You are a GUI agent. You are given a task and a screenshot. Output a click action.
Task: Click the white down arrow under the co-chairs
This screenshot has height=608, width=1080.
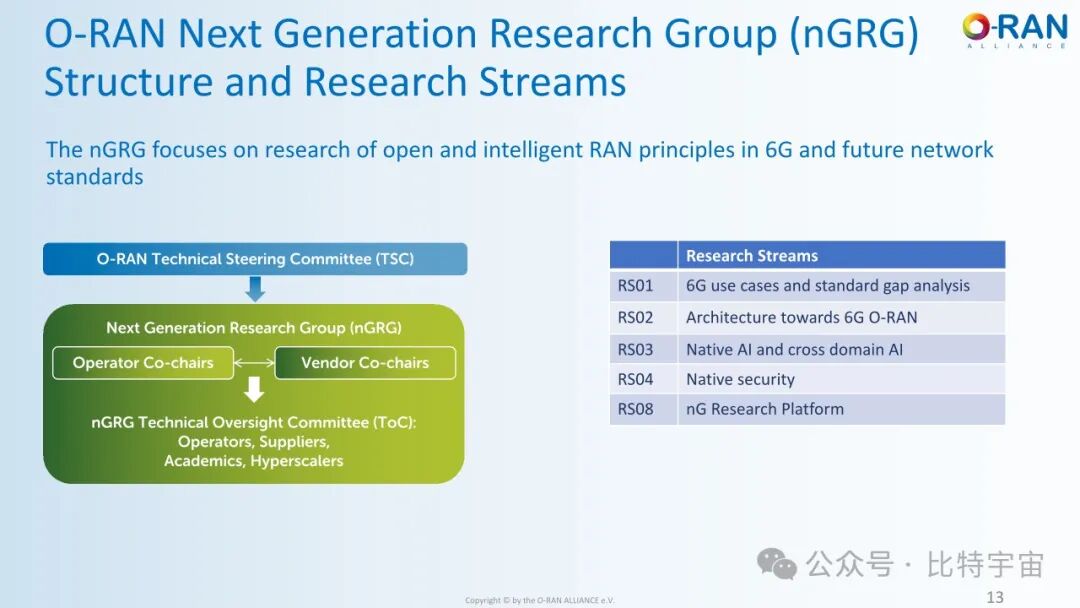tap(254, 389)
